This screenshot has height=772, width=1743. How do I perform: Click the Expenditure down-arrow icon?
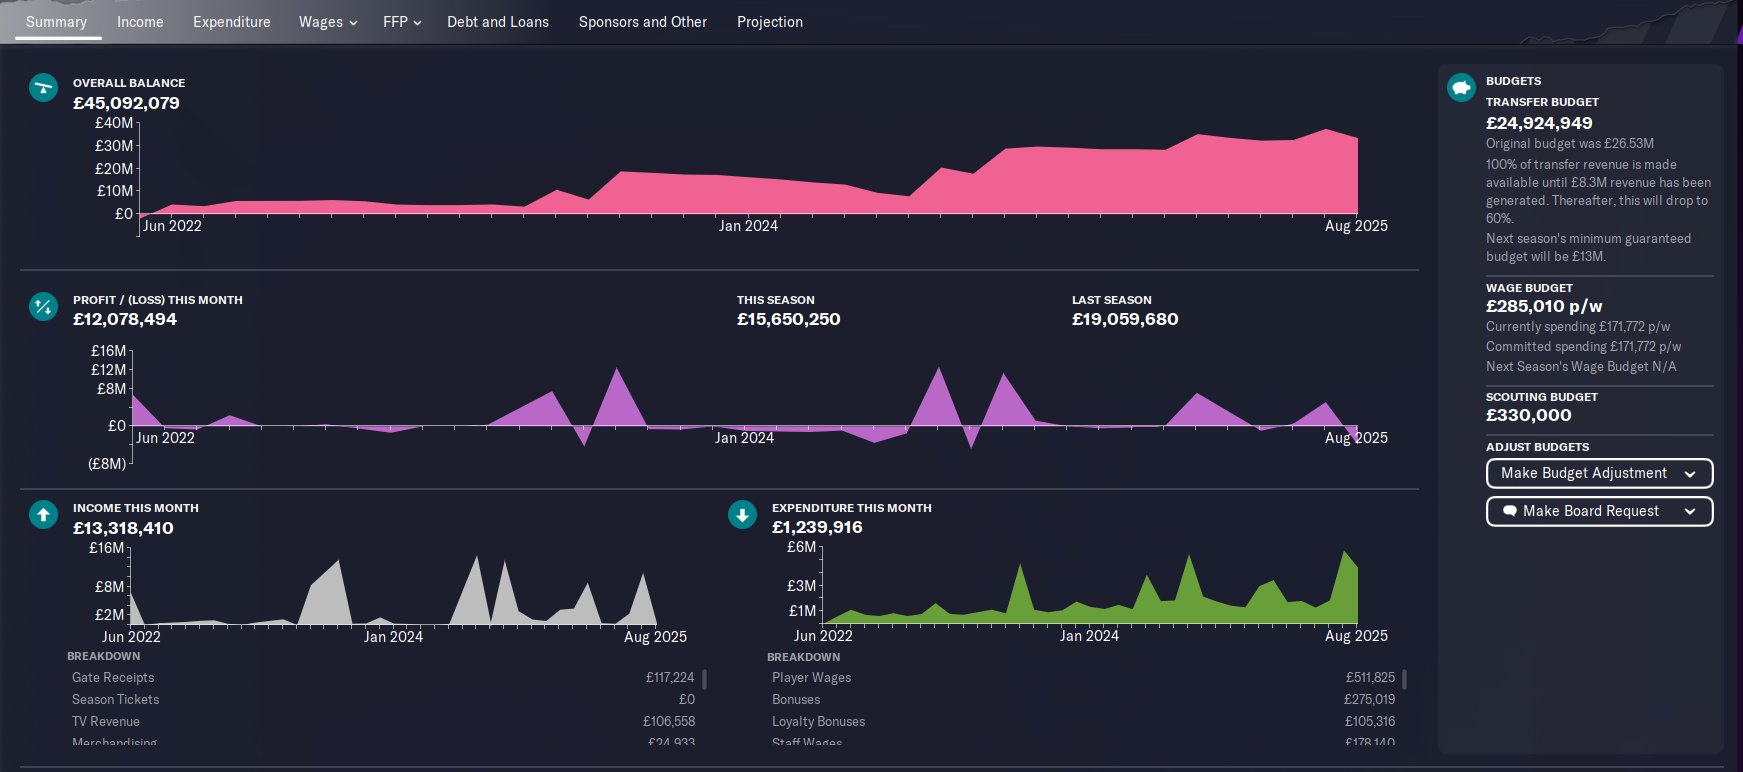point(742,515)
